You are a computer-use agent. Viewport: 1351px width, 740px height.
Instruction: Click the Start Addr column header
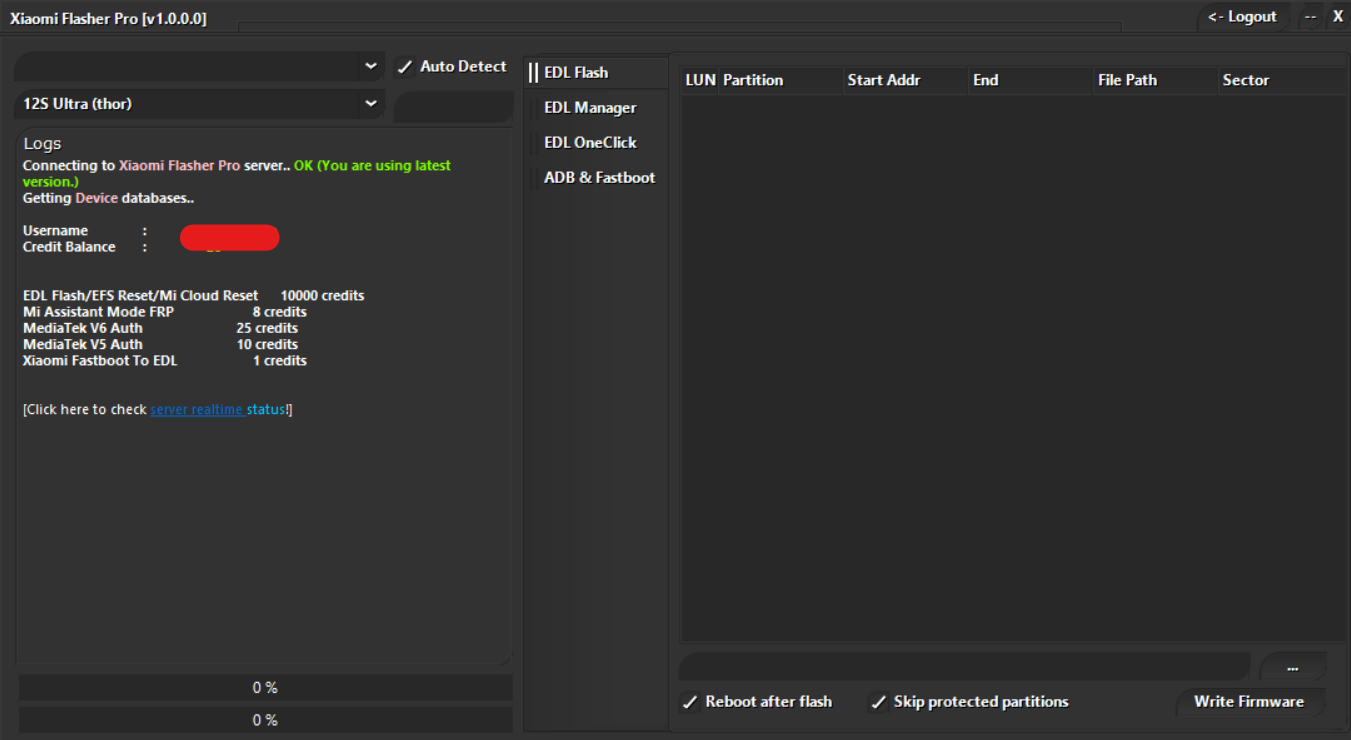point(884,80)
